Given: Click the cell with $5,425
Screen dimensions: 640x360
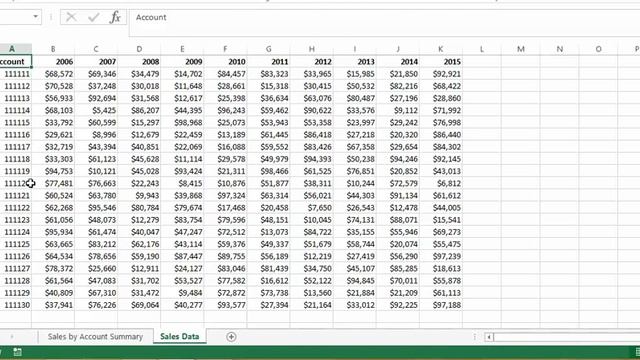Looking at the screenshot, I should coord(96,110).
